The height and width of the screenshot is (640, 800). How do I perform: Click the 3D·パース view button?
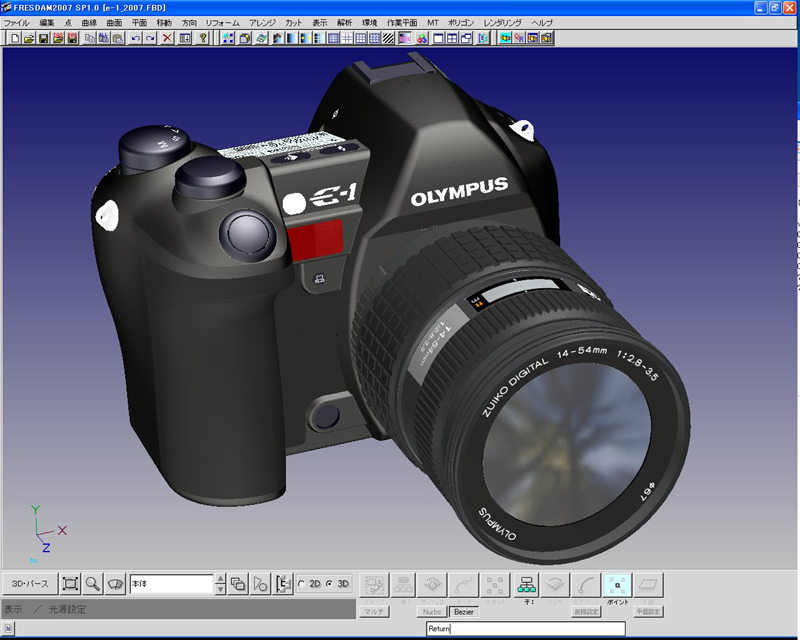click(x=29, y=583)
